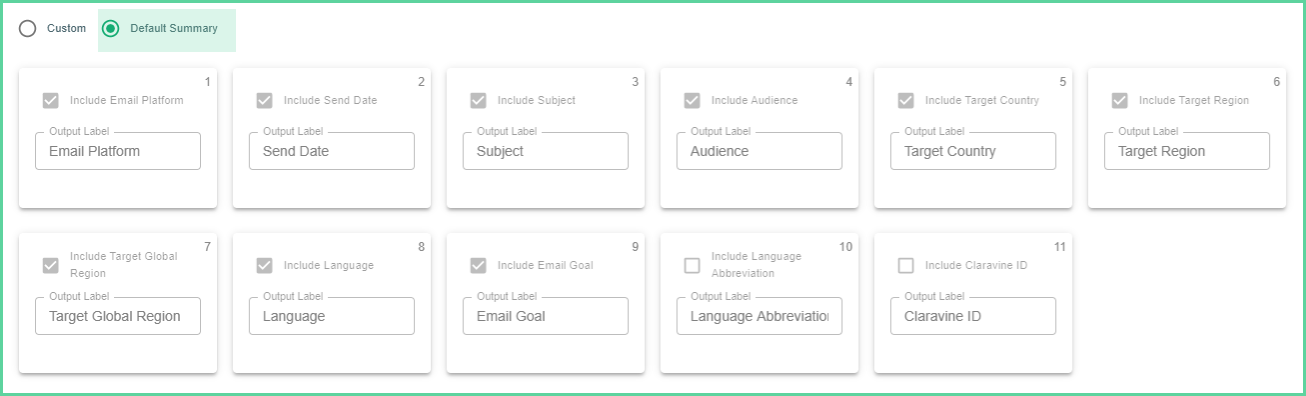
Task: Click the Target Country output label field
Action: pyautogui.click(x=973, y=151)
